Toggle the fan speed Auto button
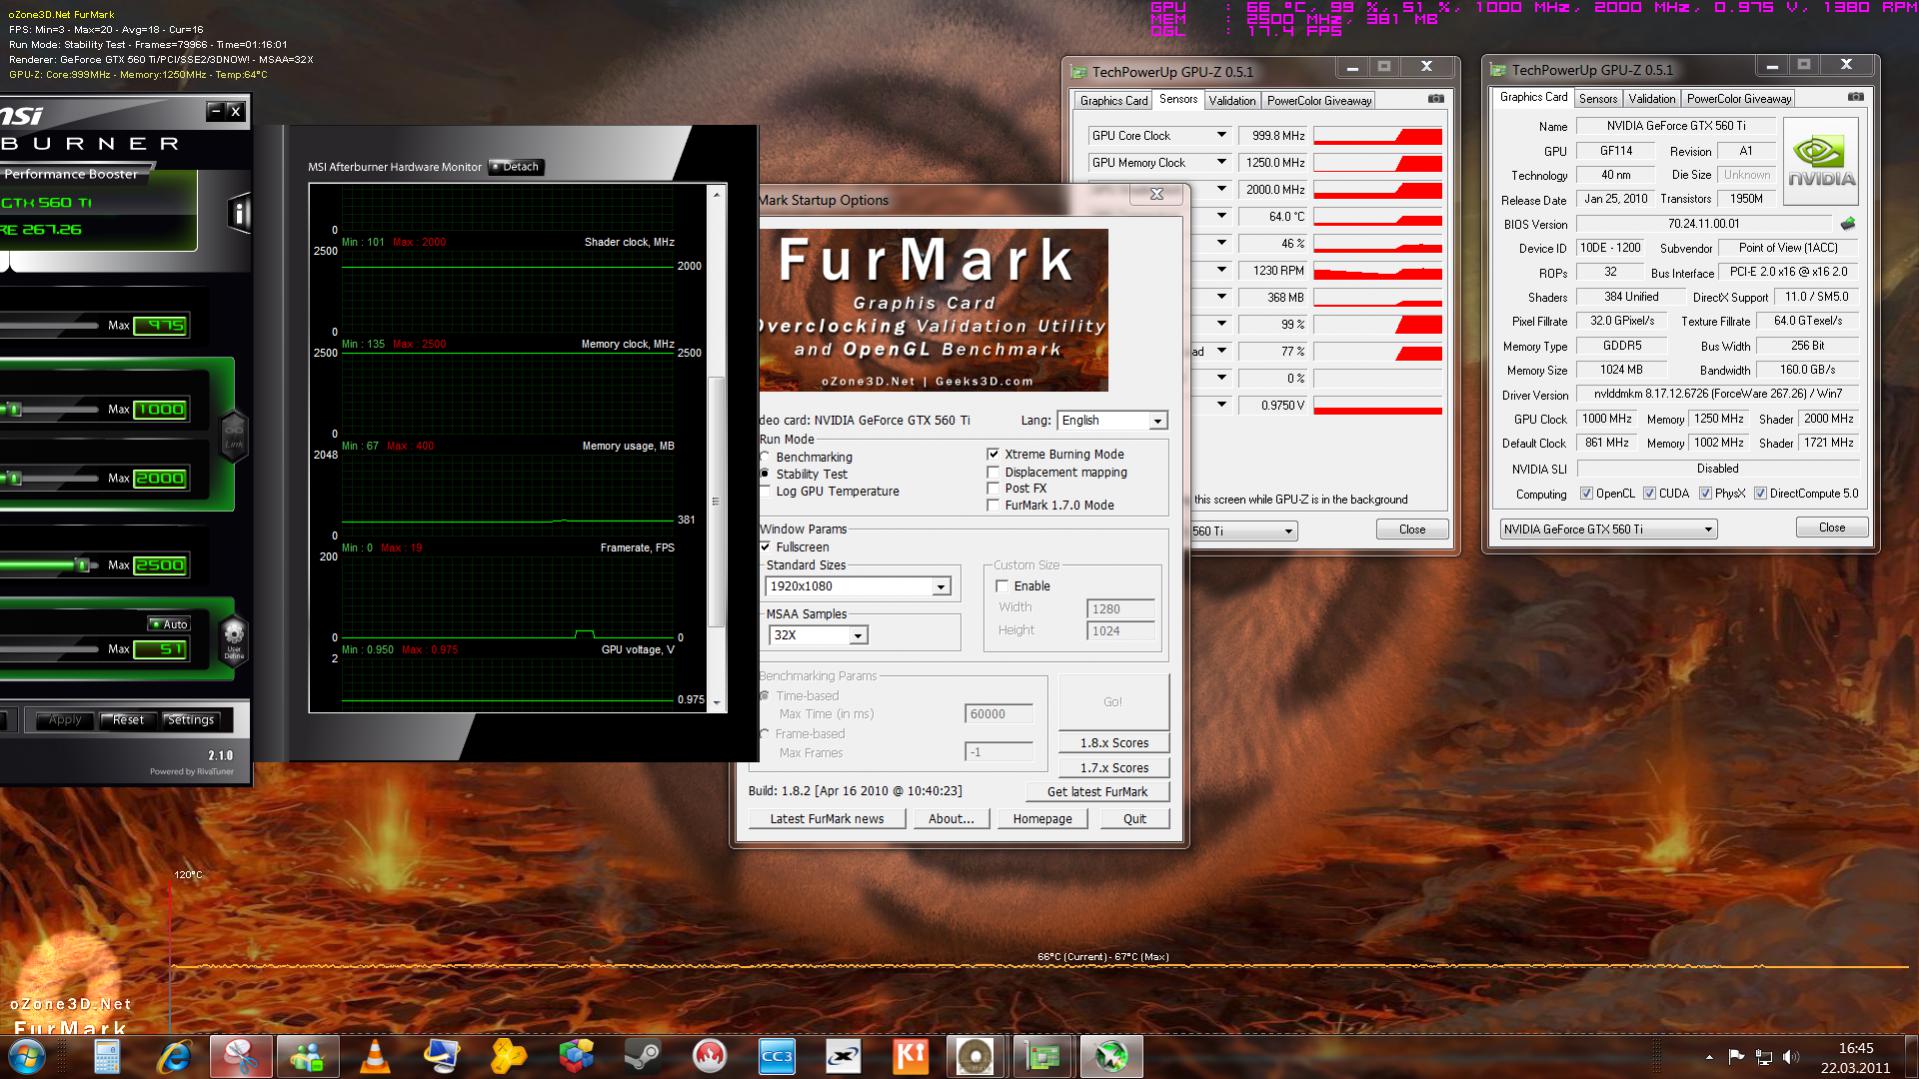Screen dimensions: 1919x1079 coord(169,624)
